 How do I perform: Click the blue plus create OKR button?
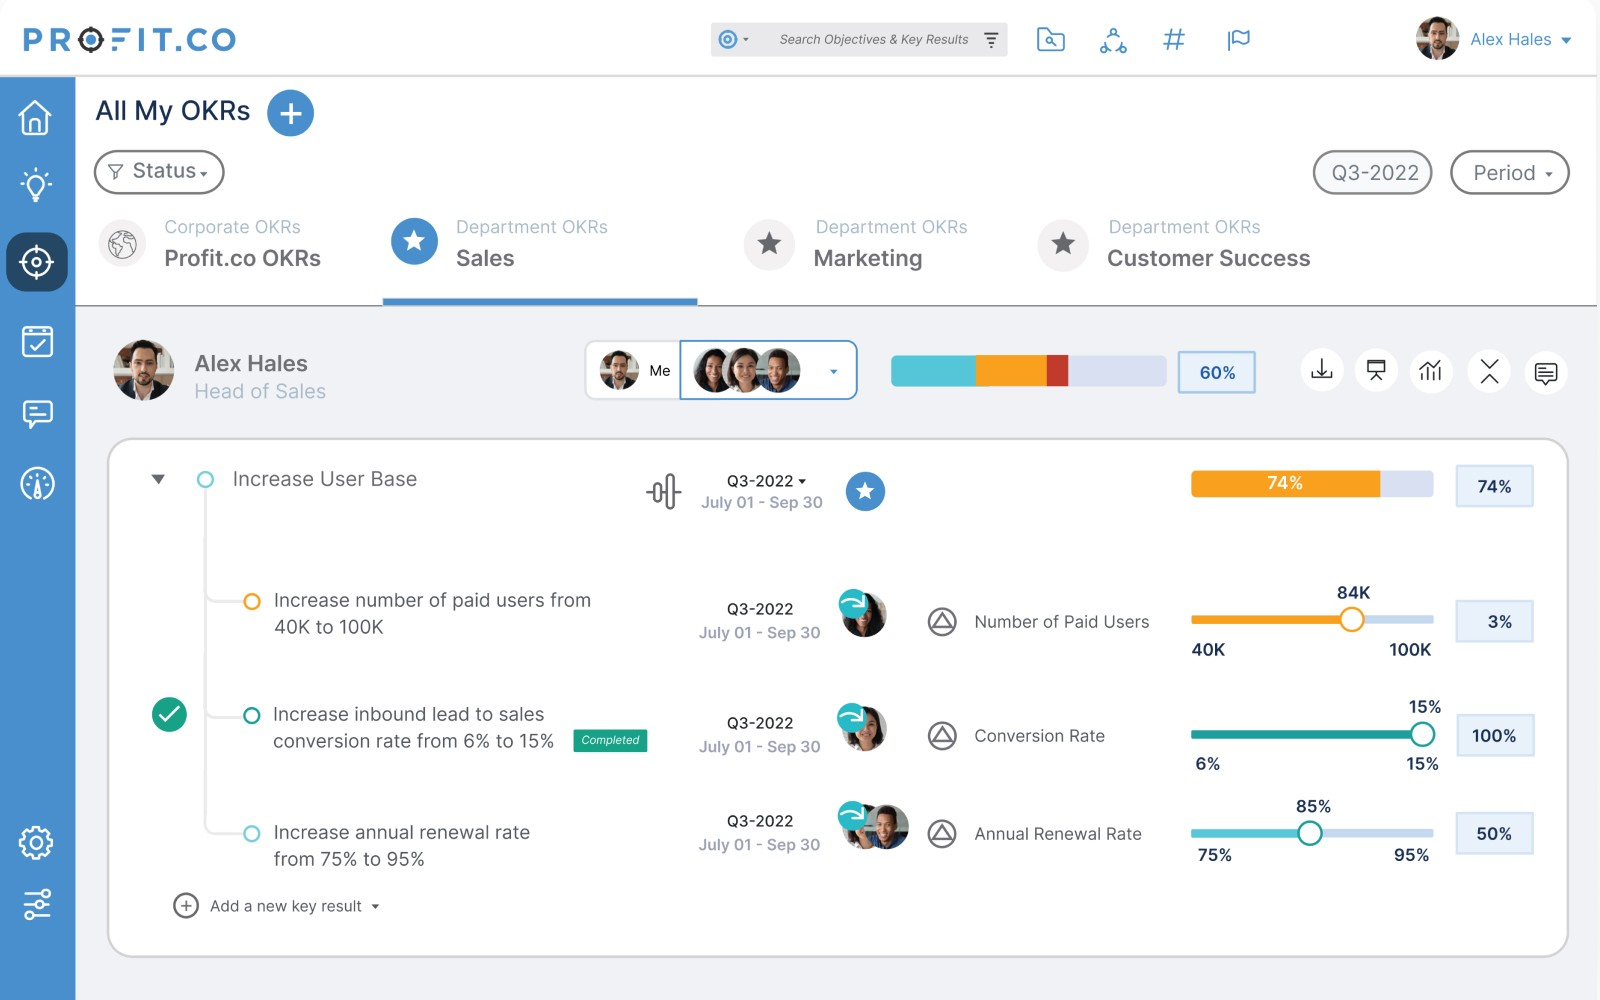290,113
